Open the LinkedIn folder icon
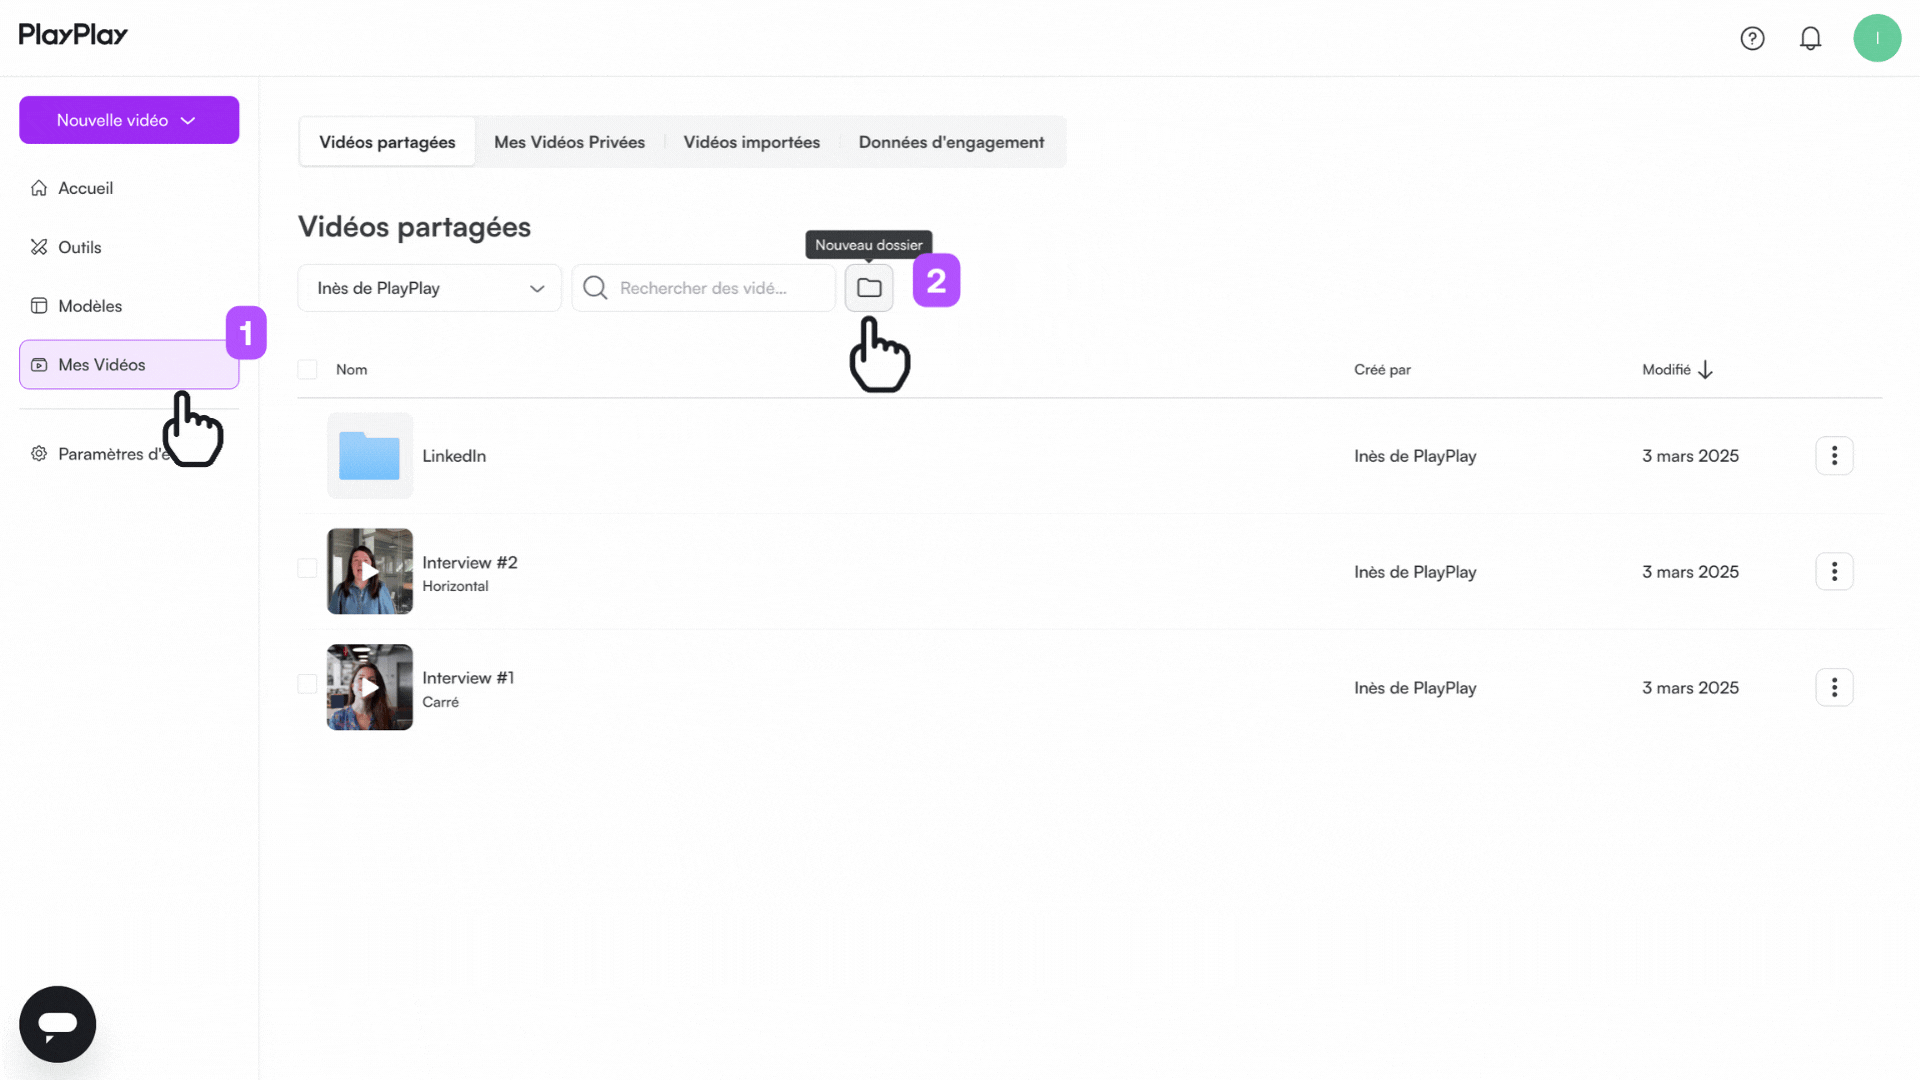 tap(369, 456)
